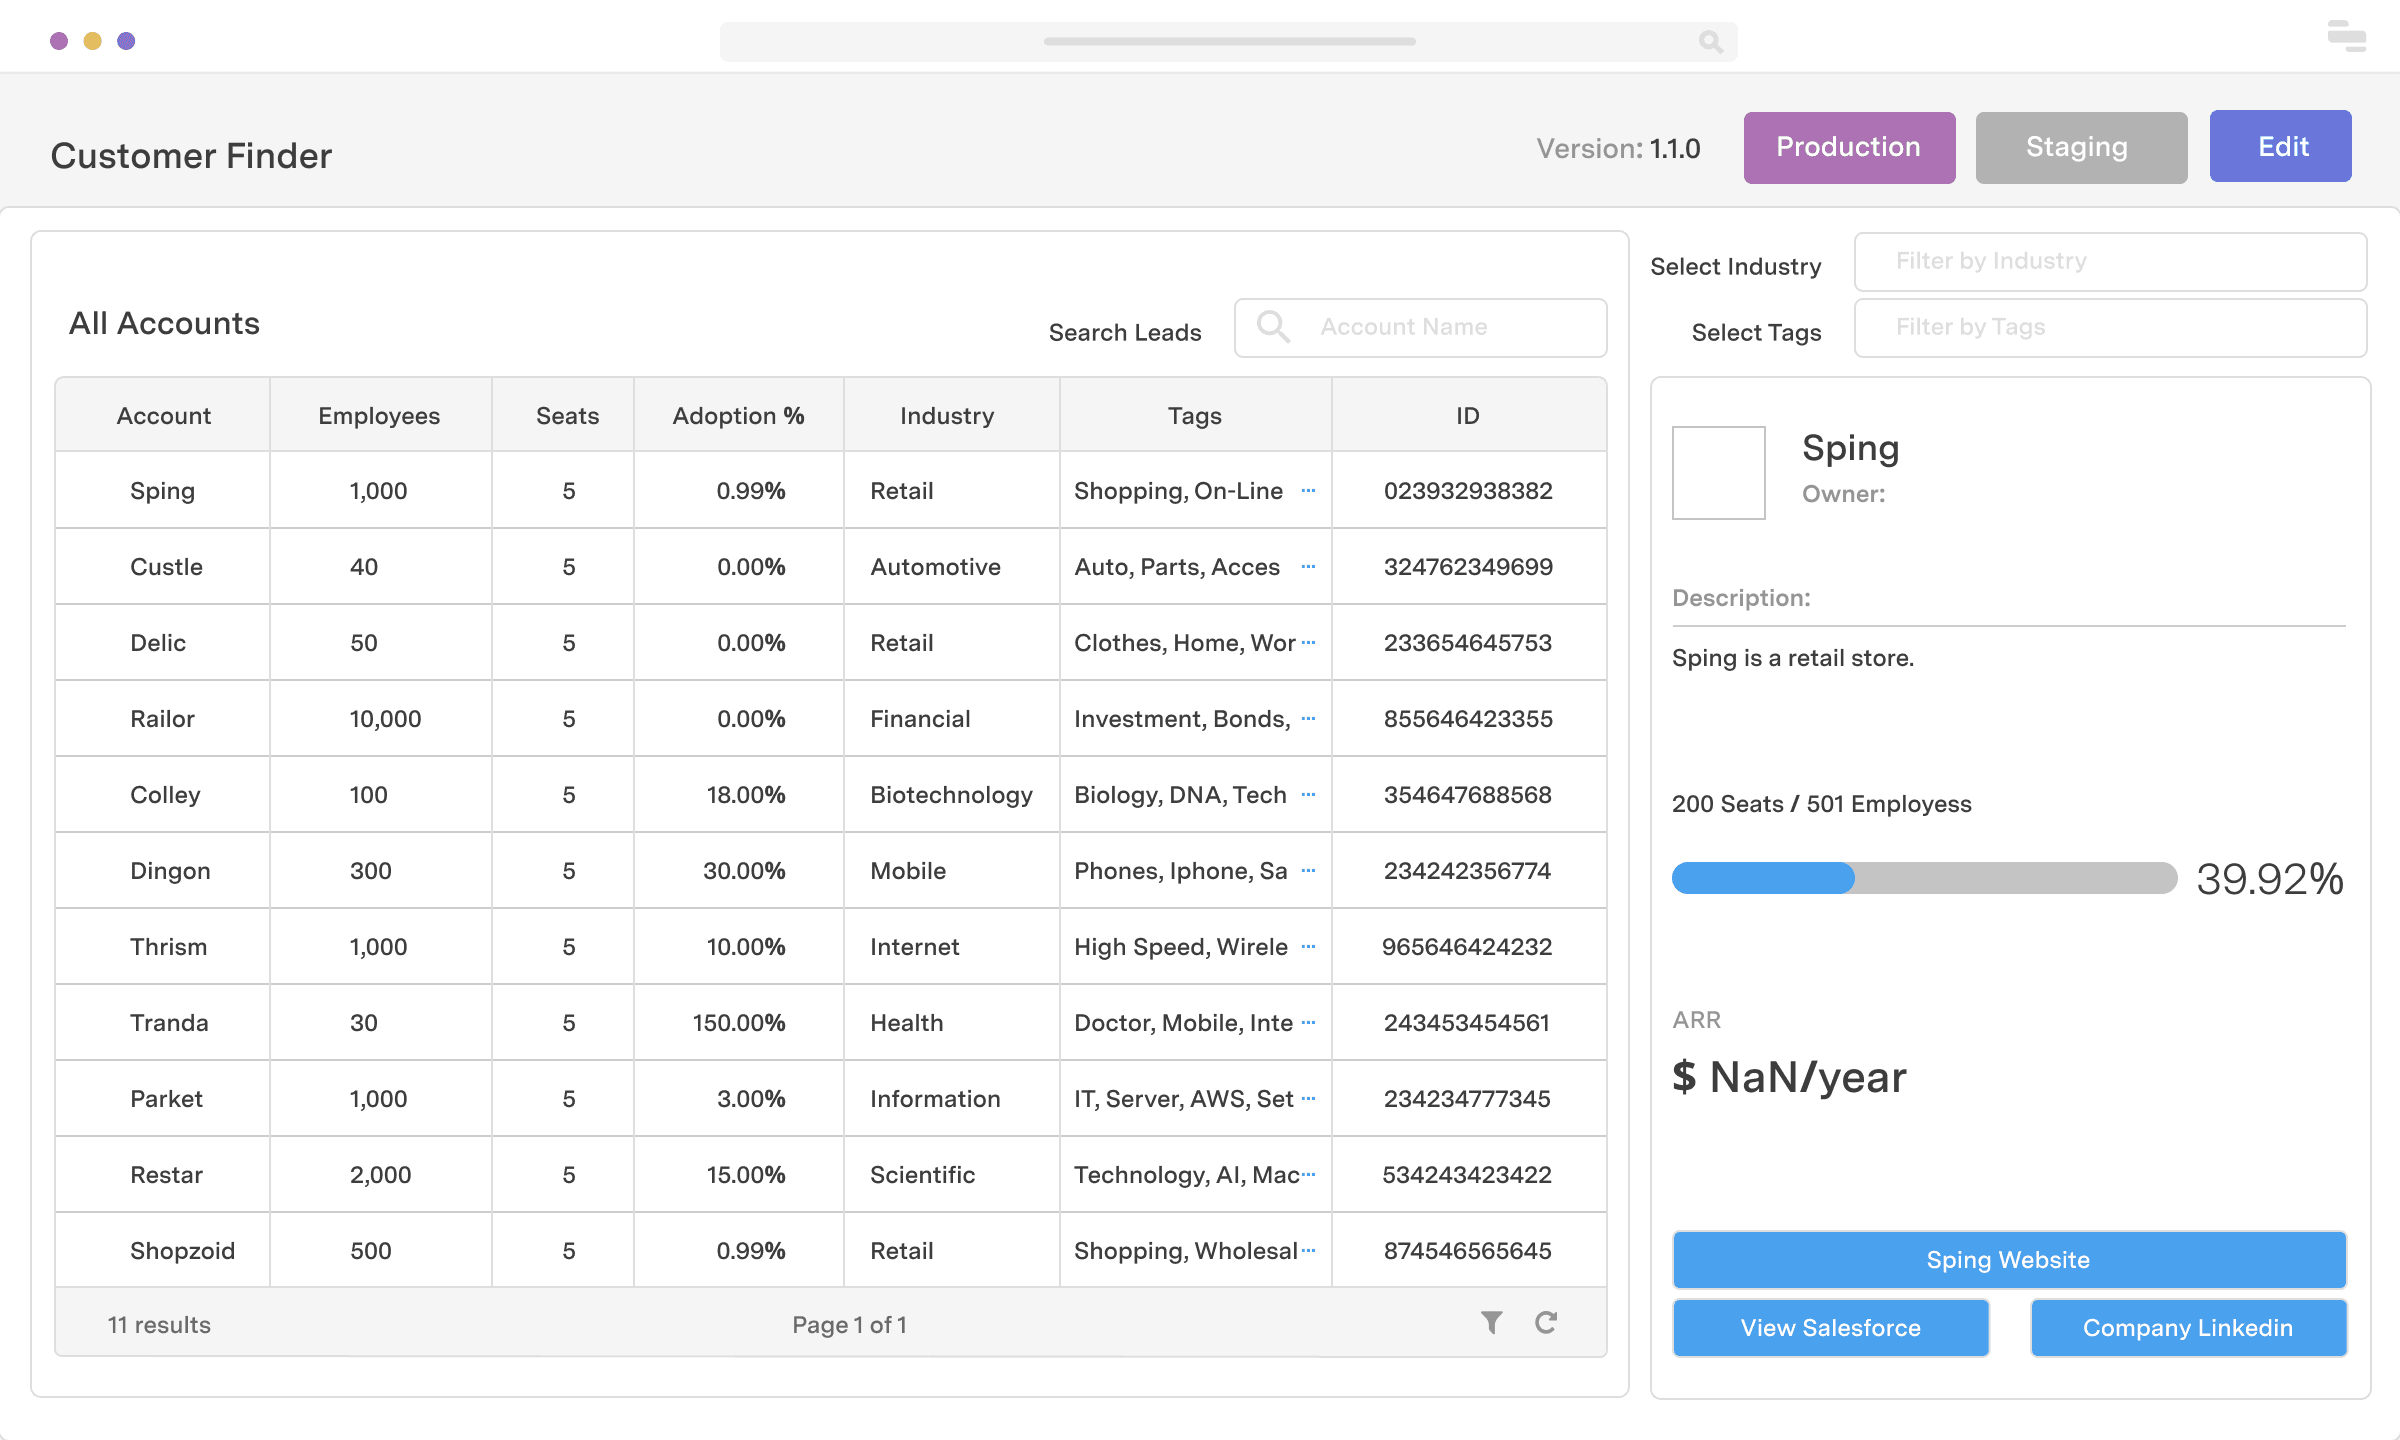Viewport: 2400px width, 1440px height.
Task: Switch to the Staging environment
Action: click(2080, 147)
